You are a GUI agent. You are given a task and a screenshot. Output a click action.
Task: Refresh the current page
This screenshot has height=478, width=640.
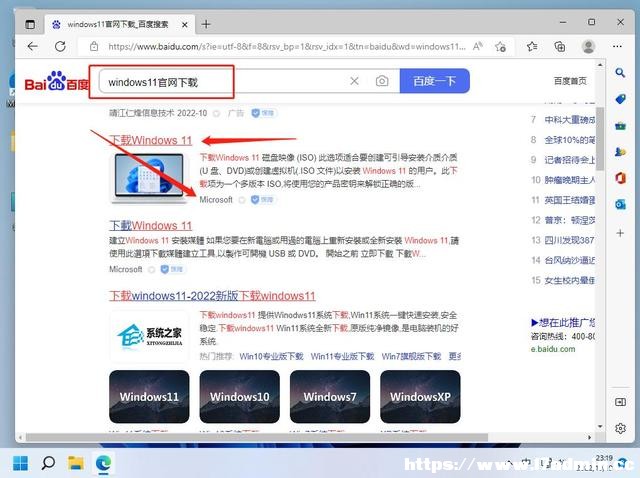click(x=60, y=47)
